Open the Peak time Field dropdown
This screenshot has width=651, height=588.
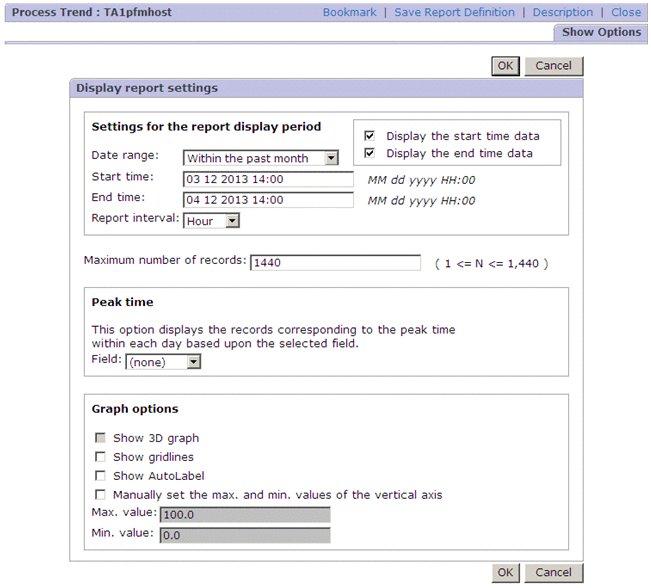pos(163,362)
